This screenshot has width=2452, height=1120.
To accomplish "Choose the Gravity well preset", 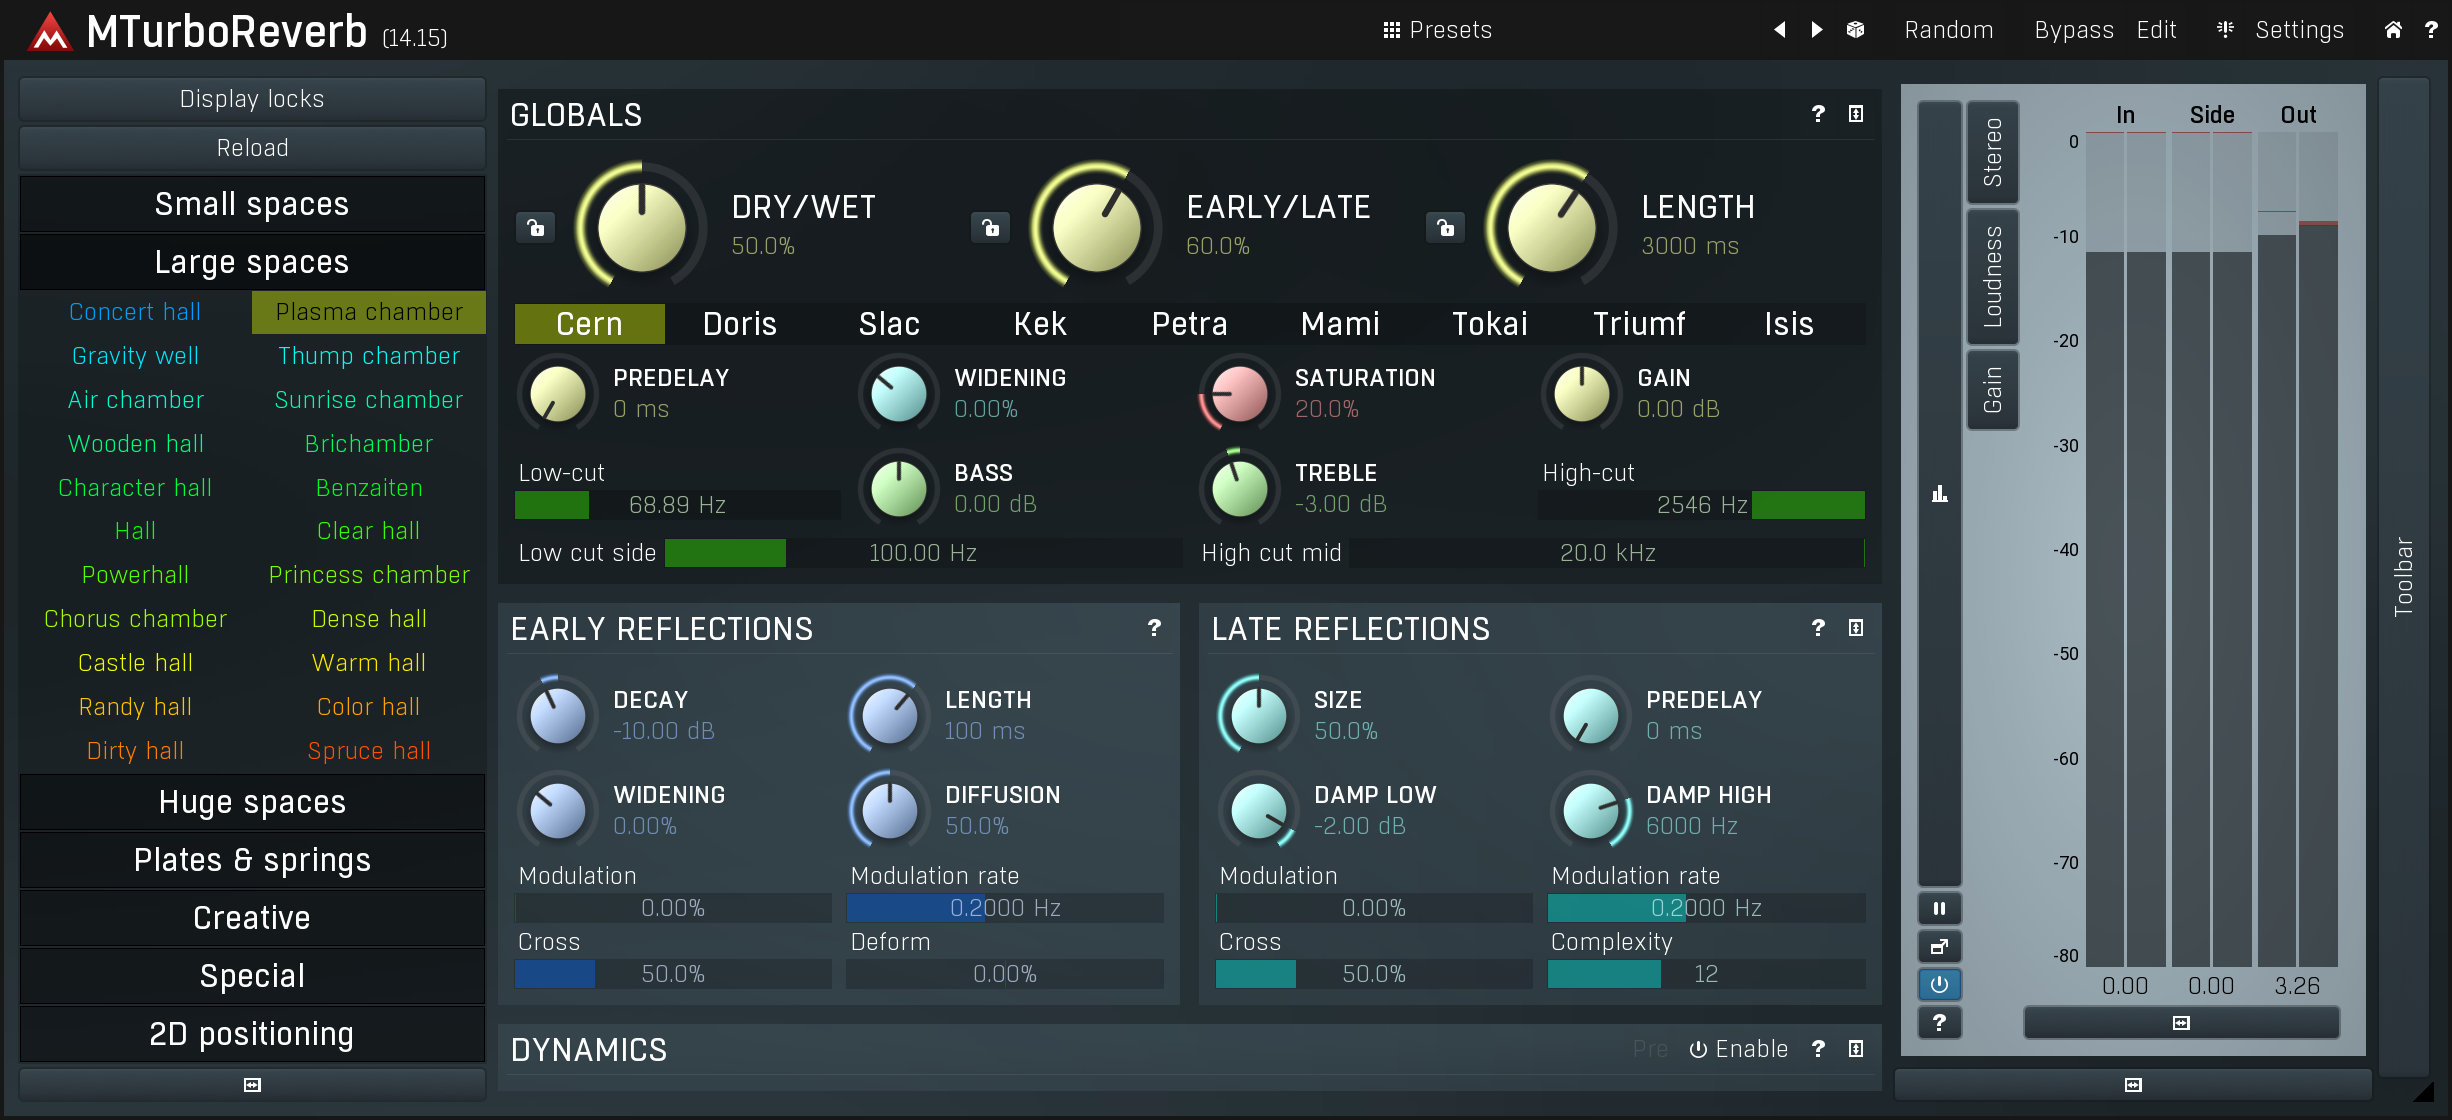I will coord(135,356).
